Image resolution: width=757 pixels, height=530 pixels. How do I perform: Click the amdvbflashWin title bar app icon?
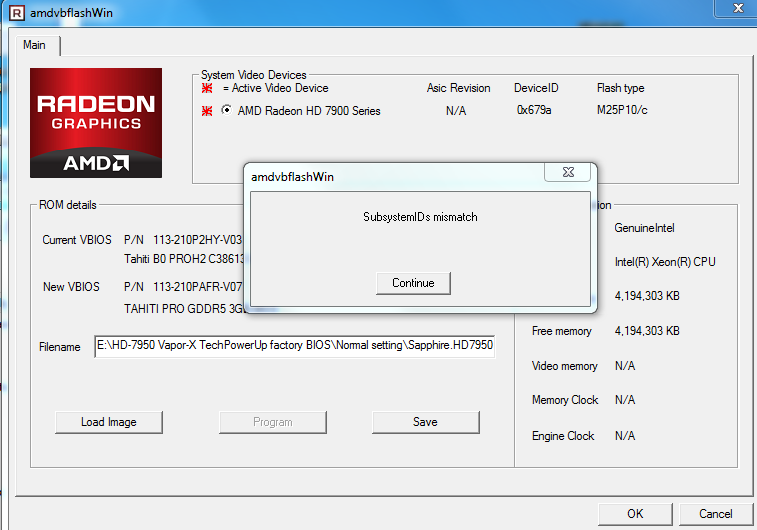[16, 13]
